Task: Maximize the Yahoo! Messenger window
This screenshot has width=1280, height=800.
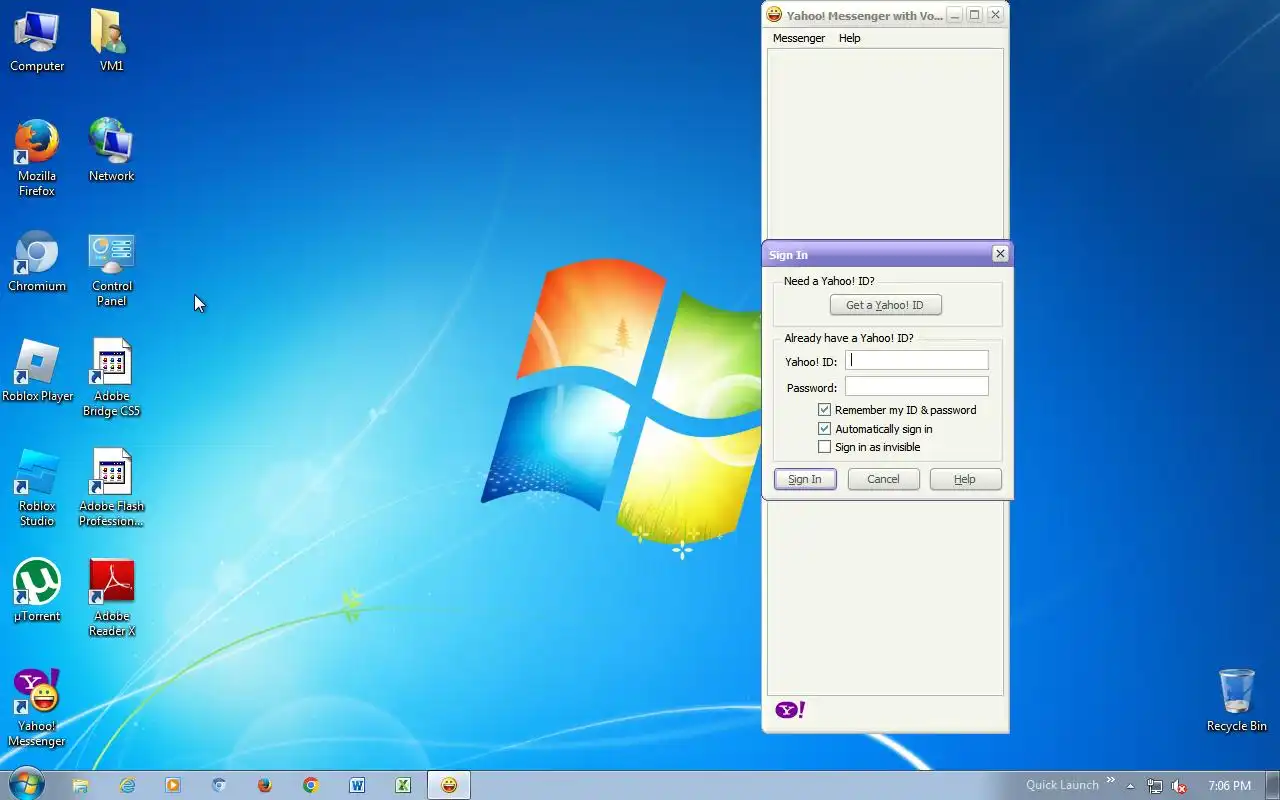Action: pos(974,15)
